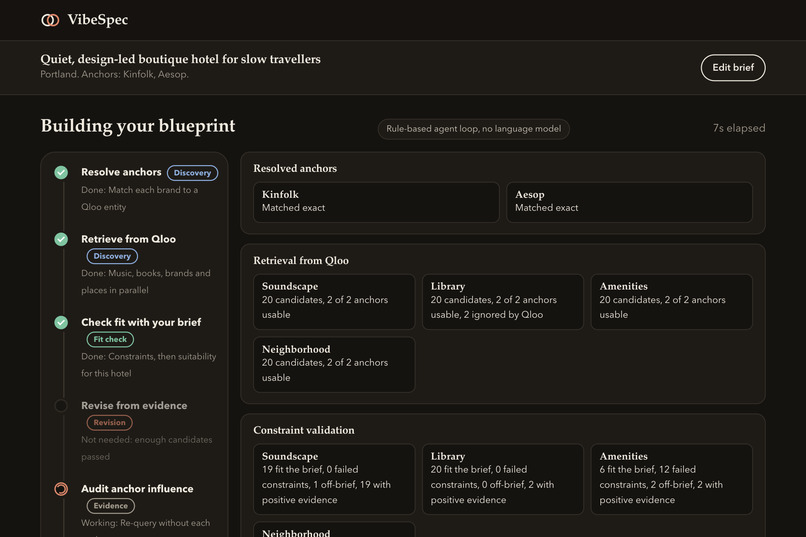This screenshot has width=806, height=537.
Task: Click the 'Retrieval from Qloo' section heading
Action: 301,261
